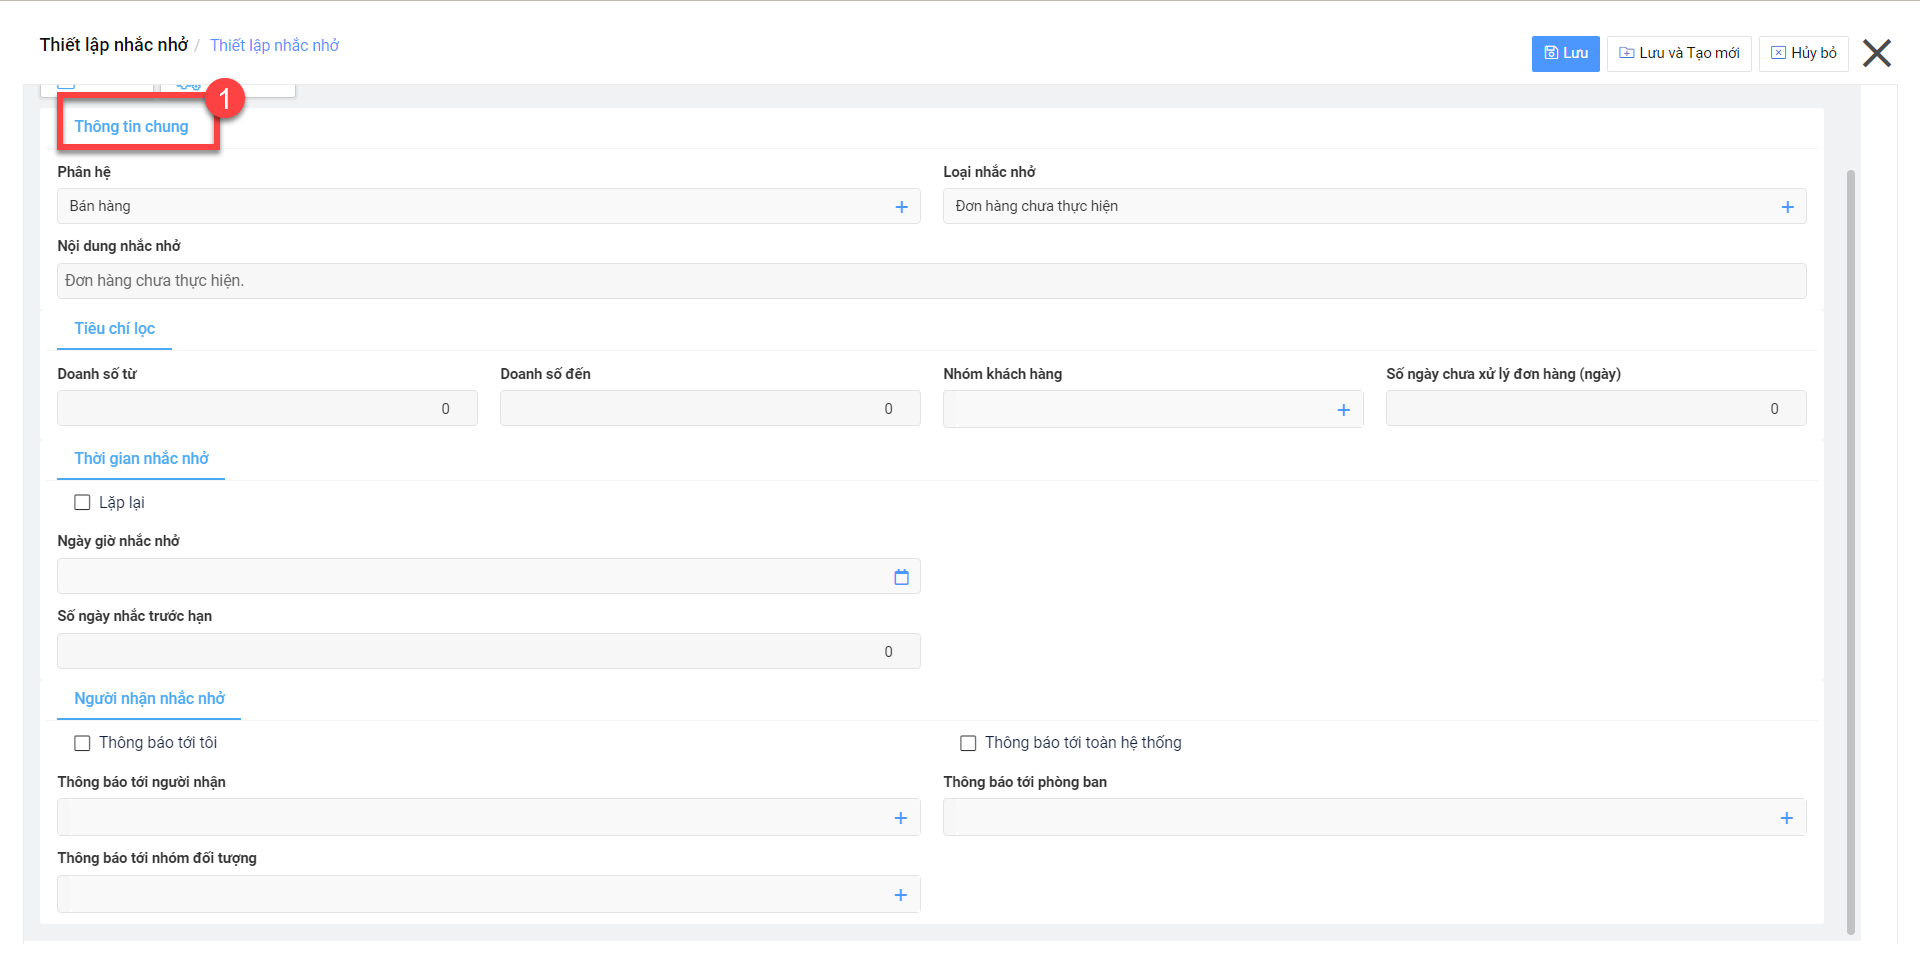The width and height of the screenshot is (1920, 965).
Task: Select the Người nhận nhắc nhở section tab
Action: click(149, 698)
